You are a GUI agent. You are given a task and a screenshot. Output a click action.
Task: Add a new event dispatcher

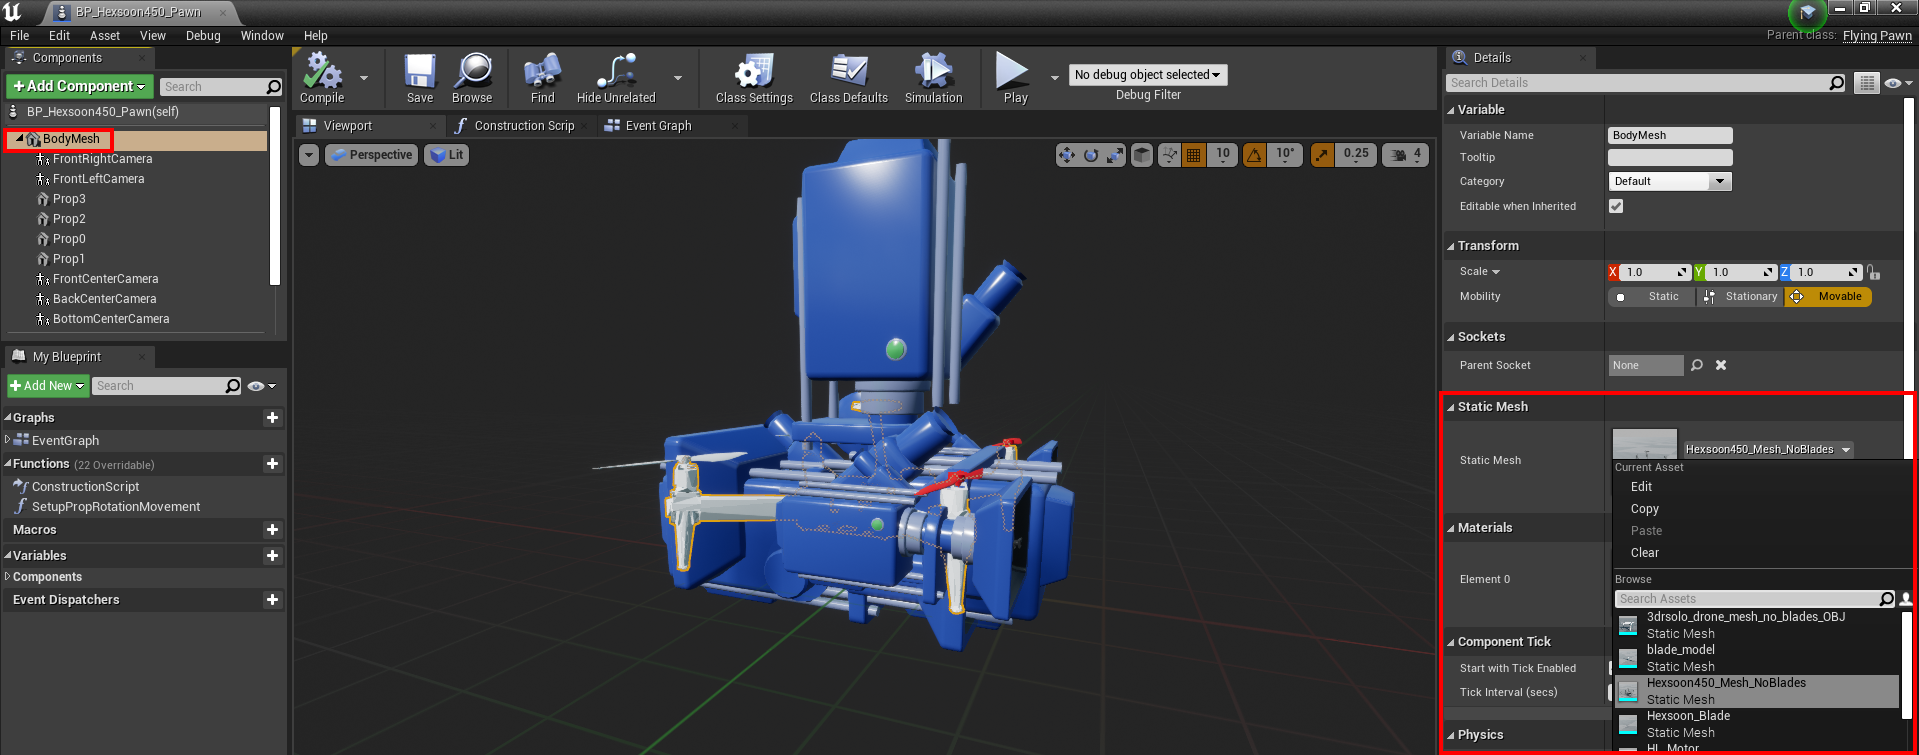272,600
